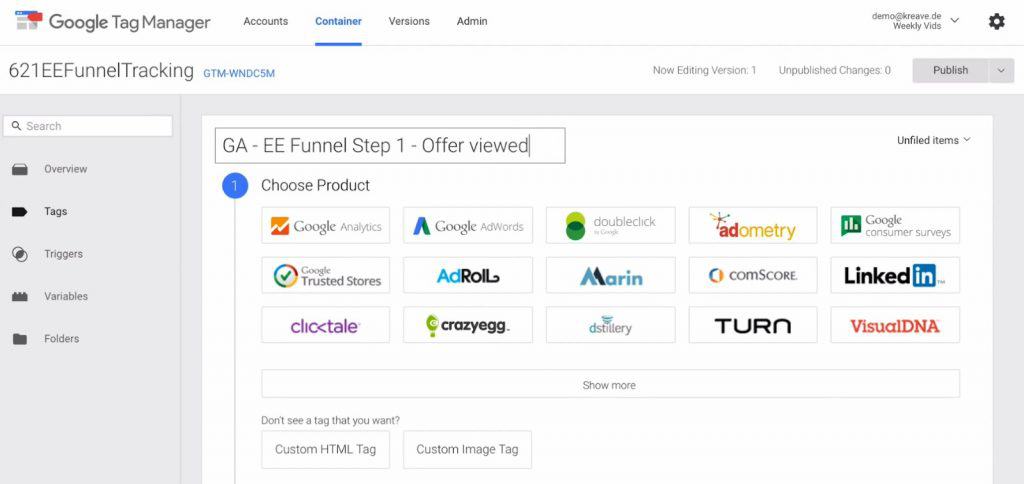Focus the sidebar Search field

pyautogui.click(x=88, y=126)
